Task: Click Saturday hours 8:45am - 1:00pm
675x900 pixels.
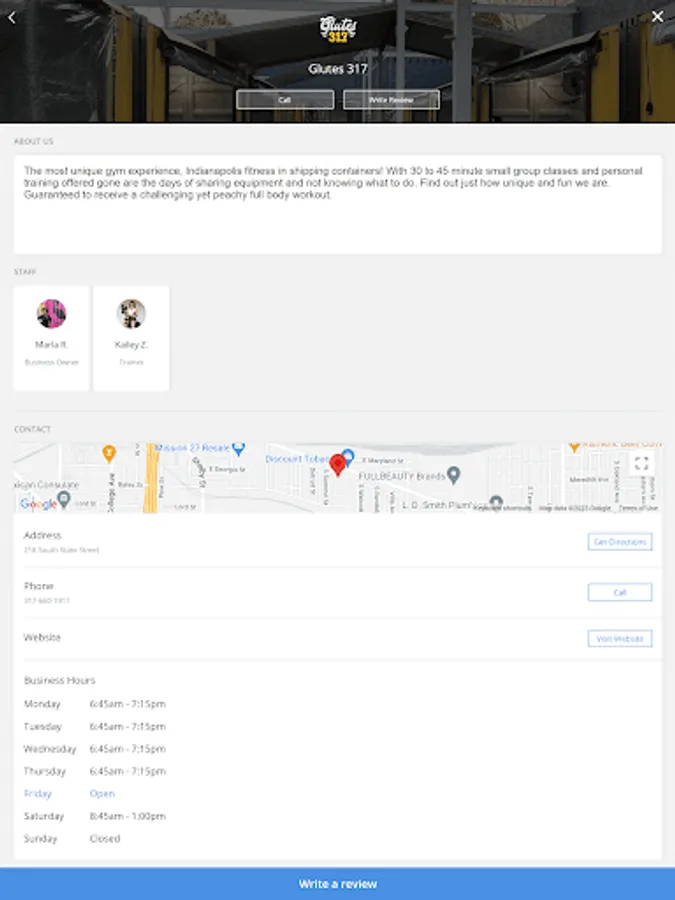Action: point(127,816)
